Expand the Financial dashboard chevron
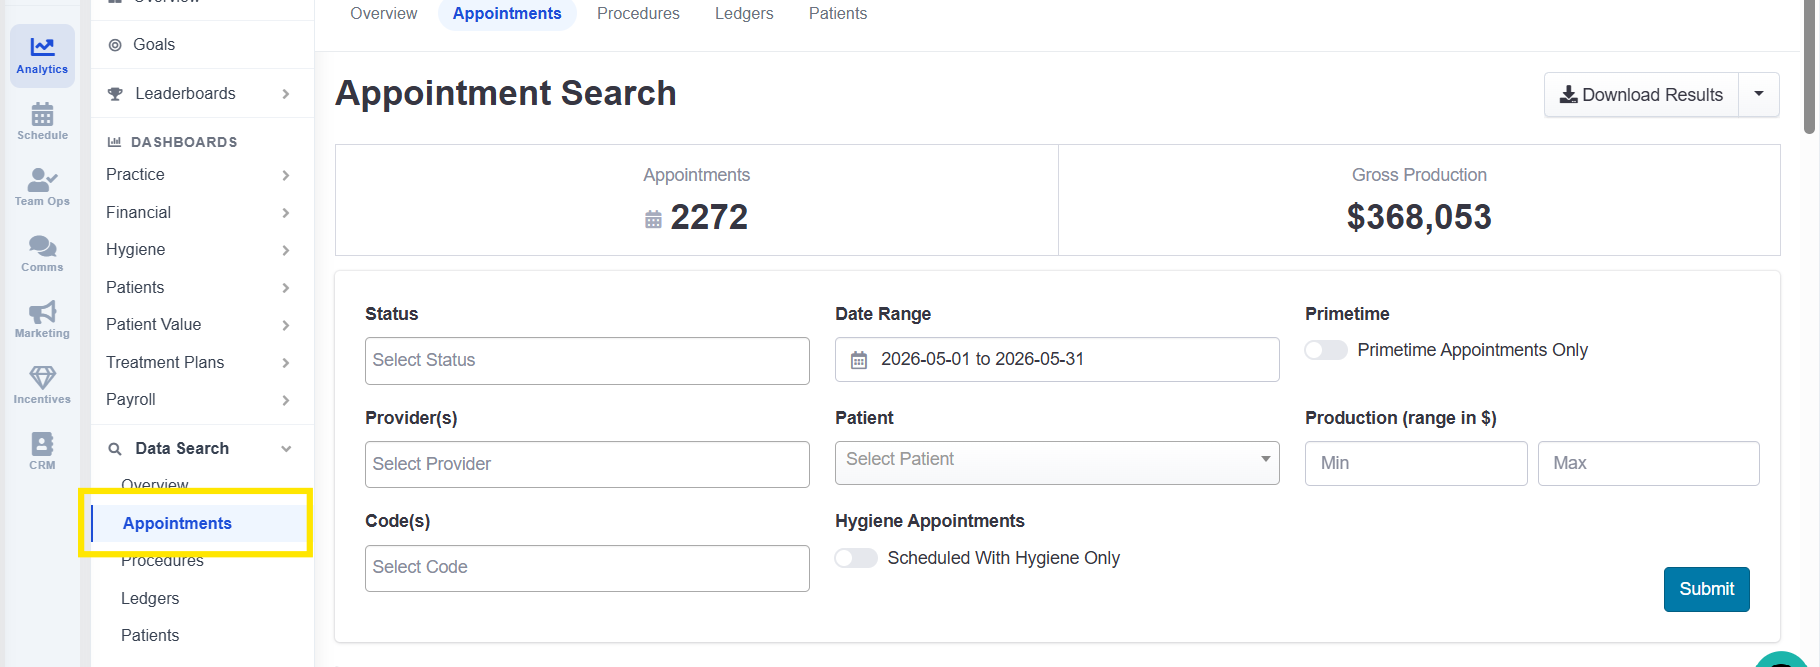 286,213
